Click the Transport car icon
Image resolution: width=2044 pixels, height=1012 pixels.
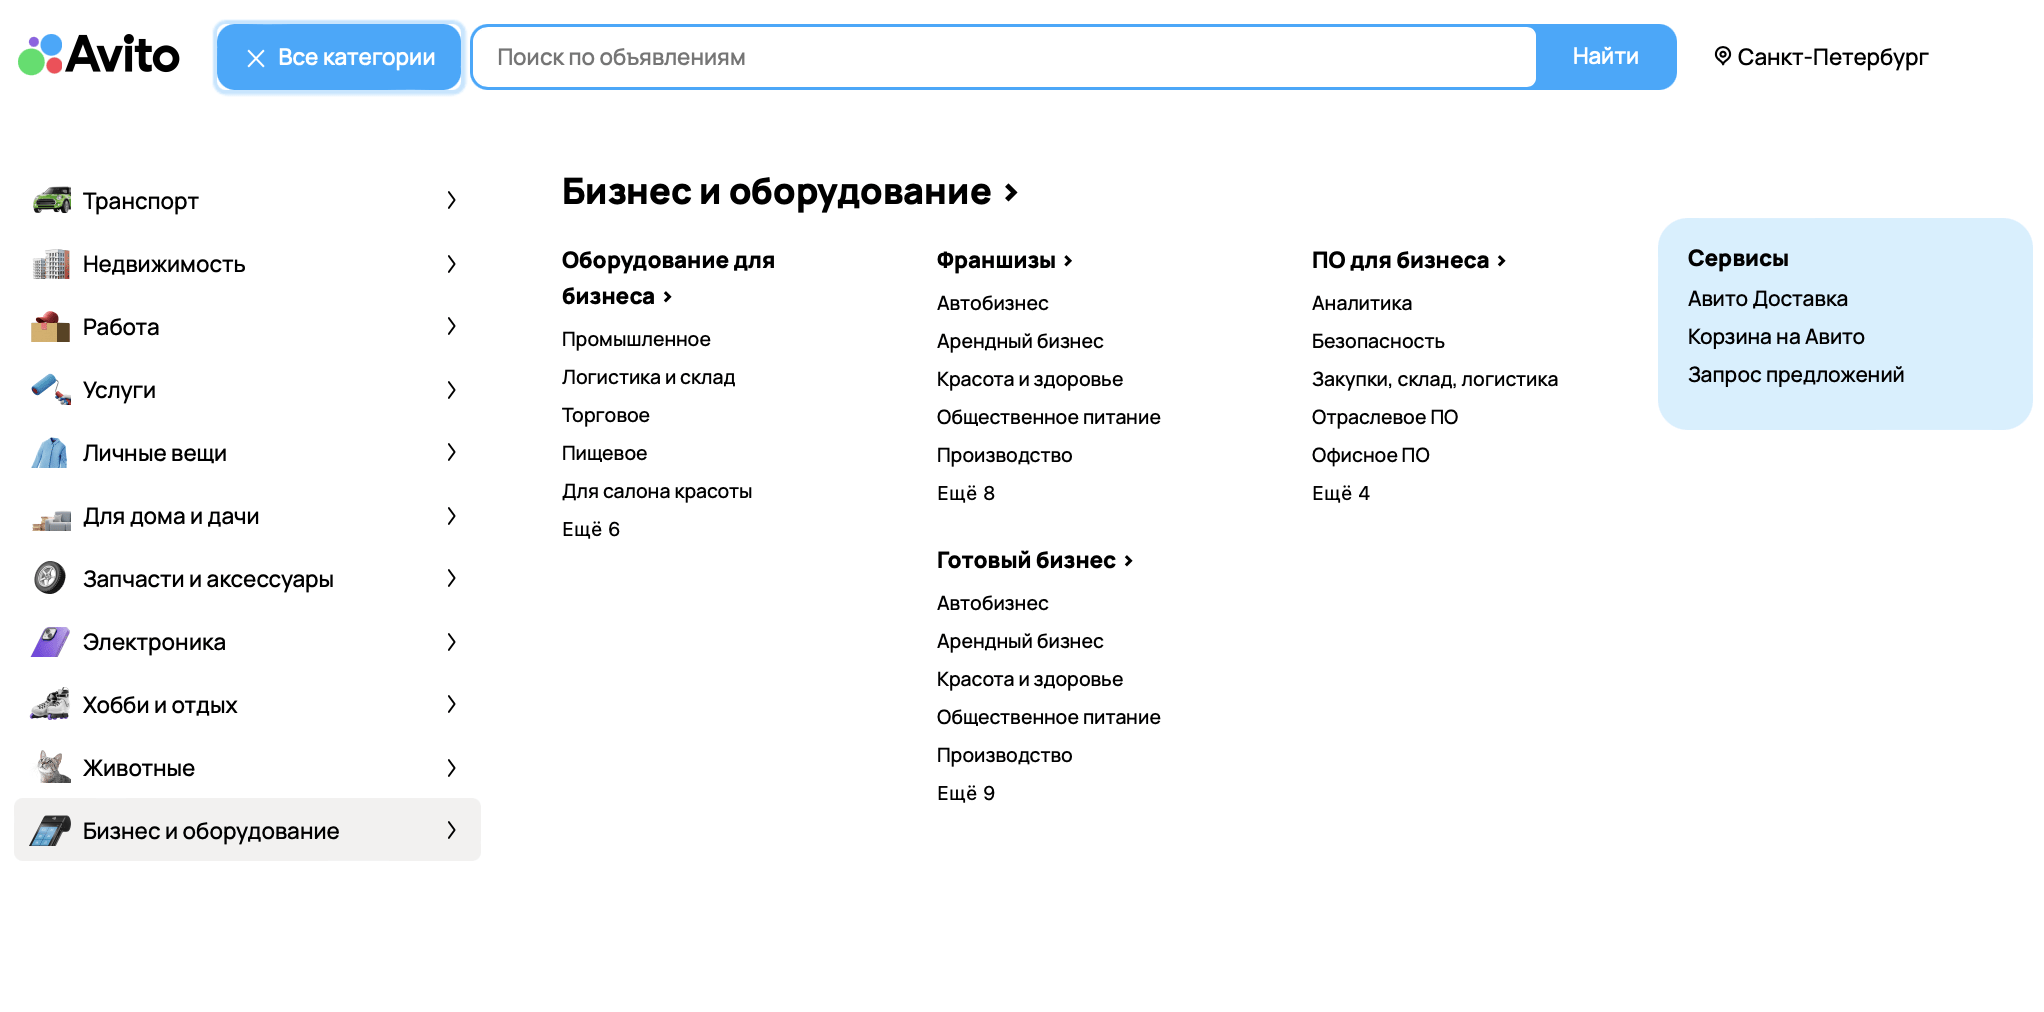point(51,200)
